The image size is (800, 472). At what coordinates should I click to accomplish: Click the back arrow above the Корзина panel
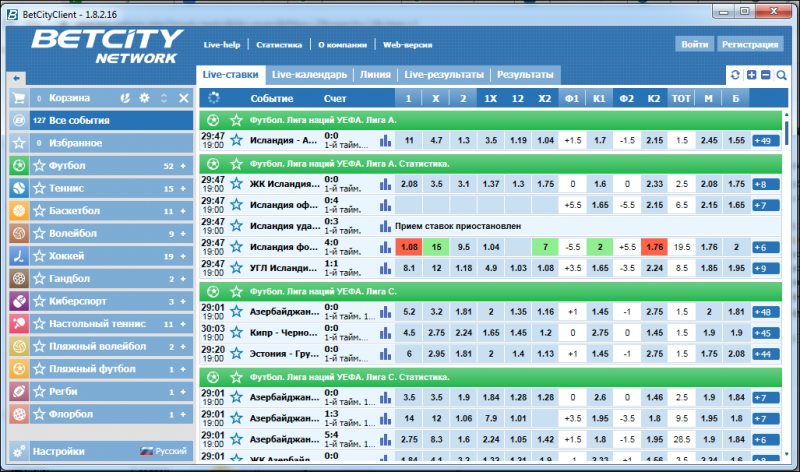16,78
